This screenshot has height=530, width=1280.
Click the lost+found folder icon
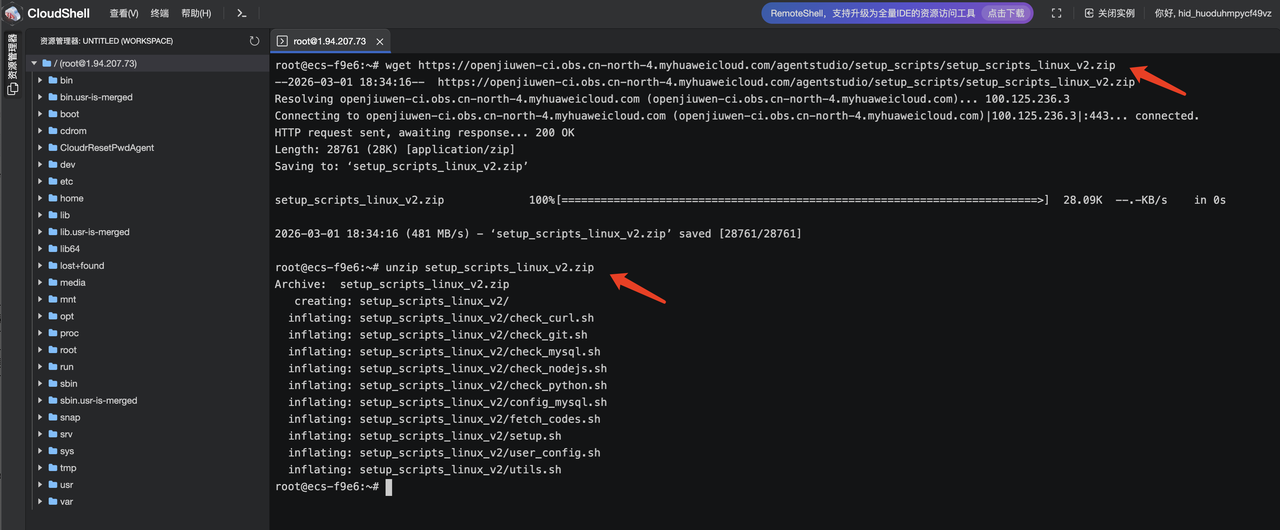point(53,265)
